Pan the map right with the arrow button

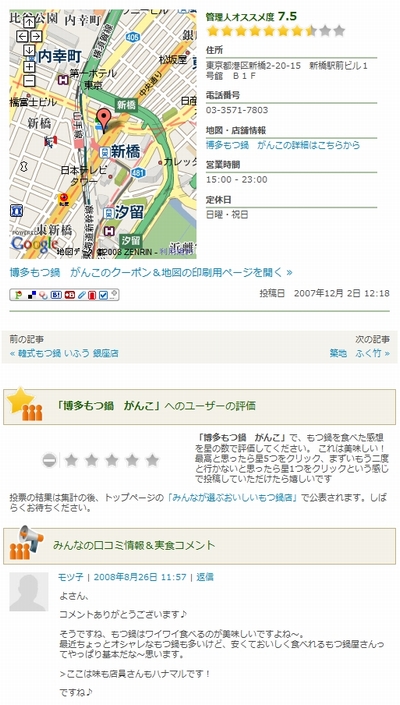[x=36, y=36]
